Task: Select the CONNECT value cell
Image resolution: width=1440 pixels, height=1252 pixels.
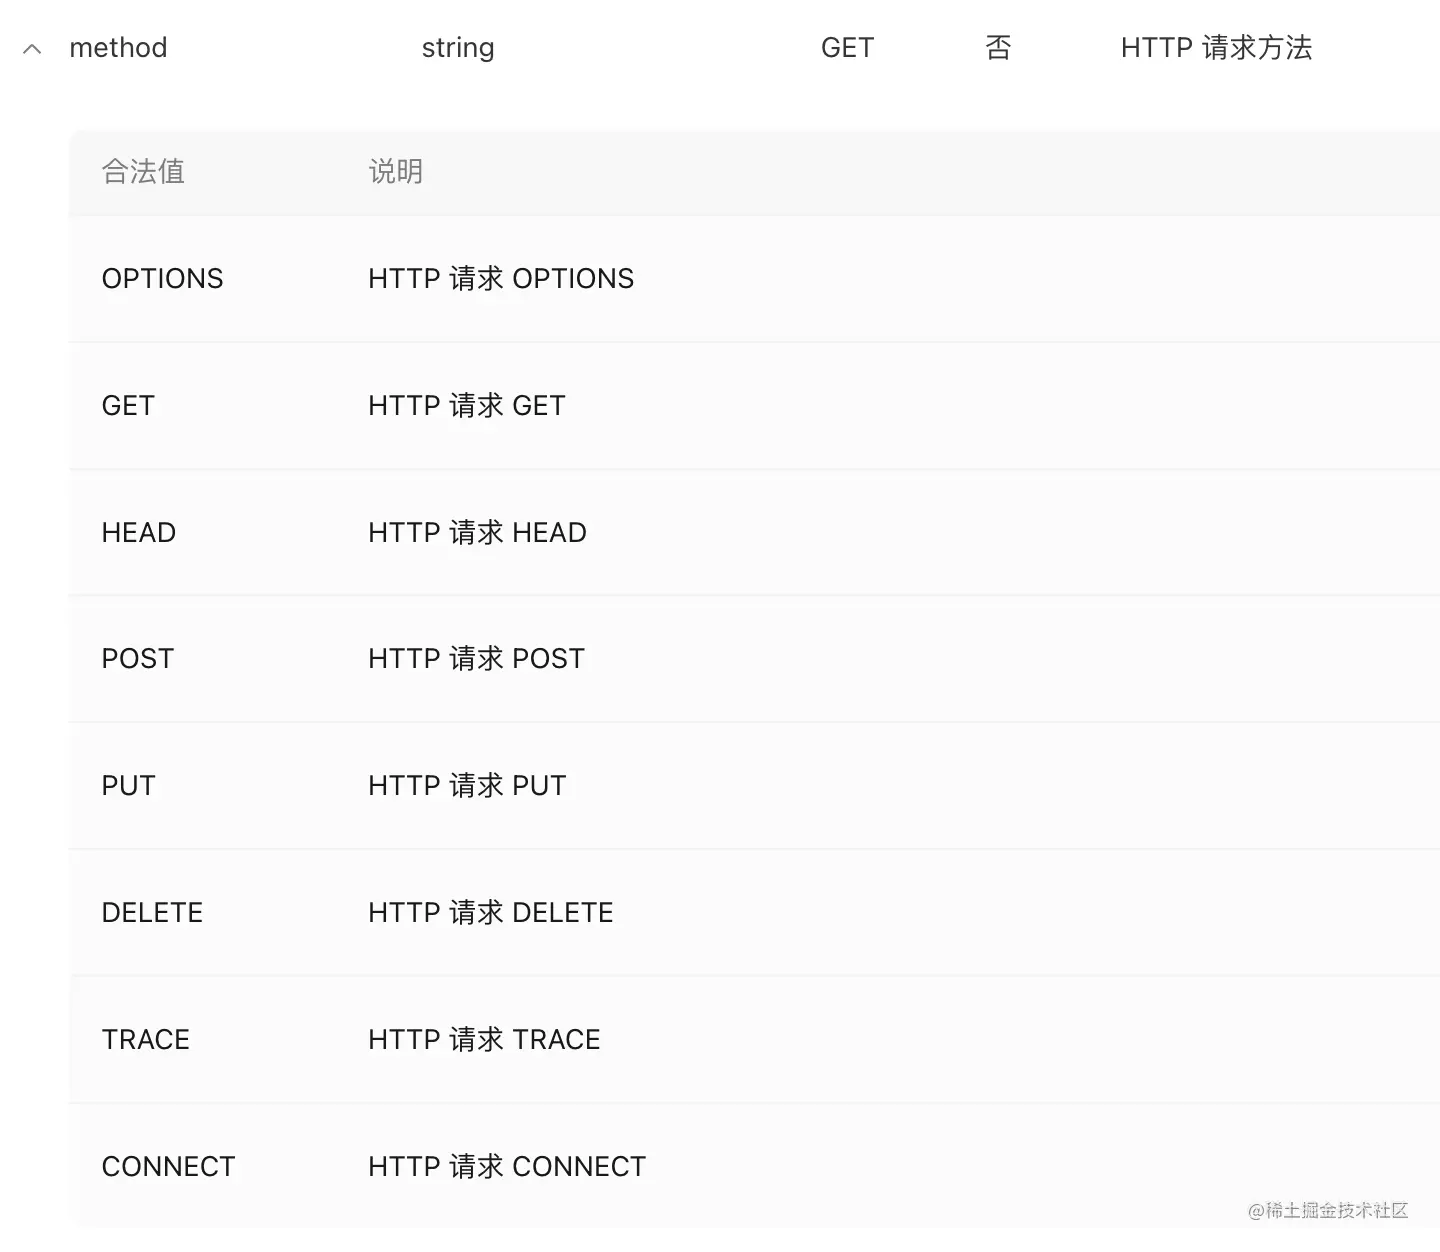Action: point(168,1167)
